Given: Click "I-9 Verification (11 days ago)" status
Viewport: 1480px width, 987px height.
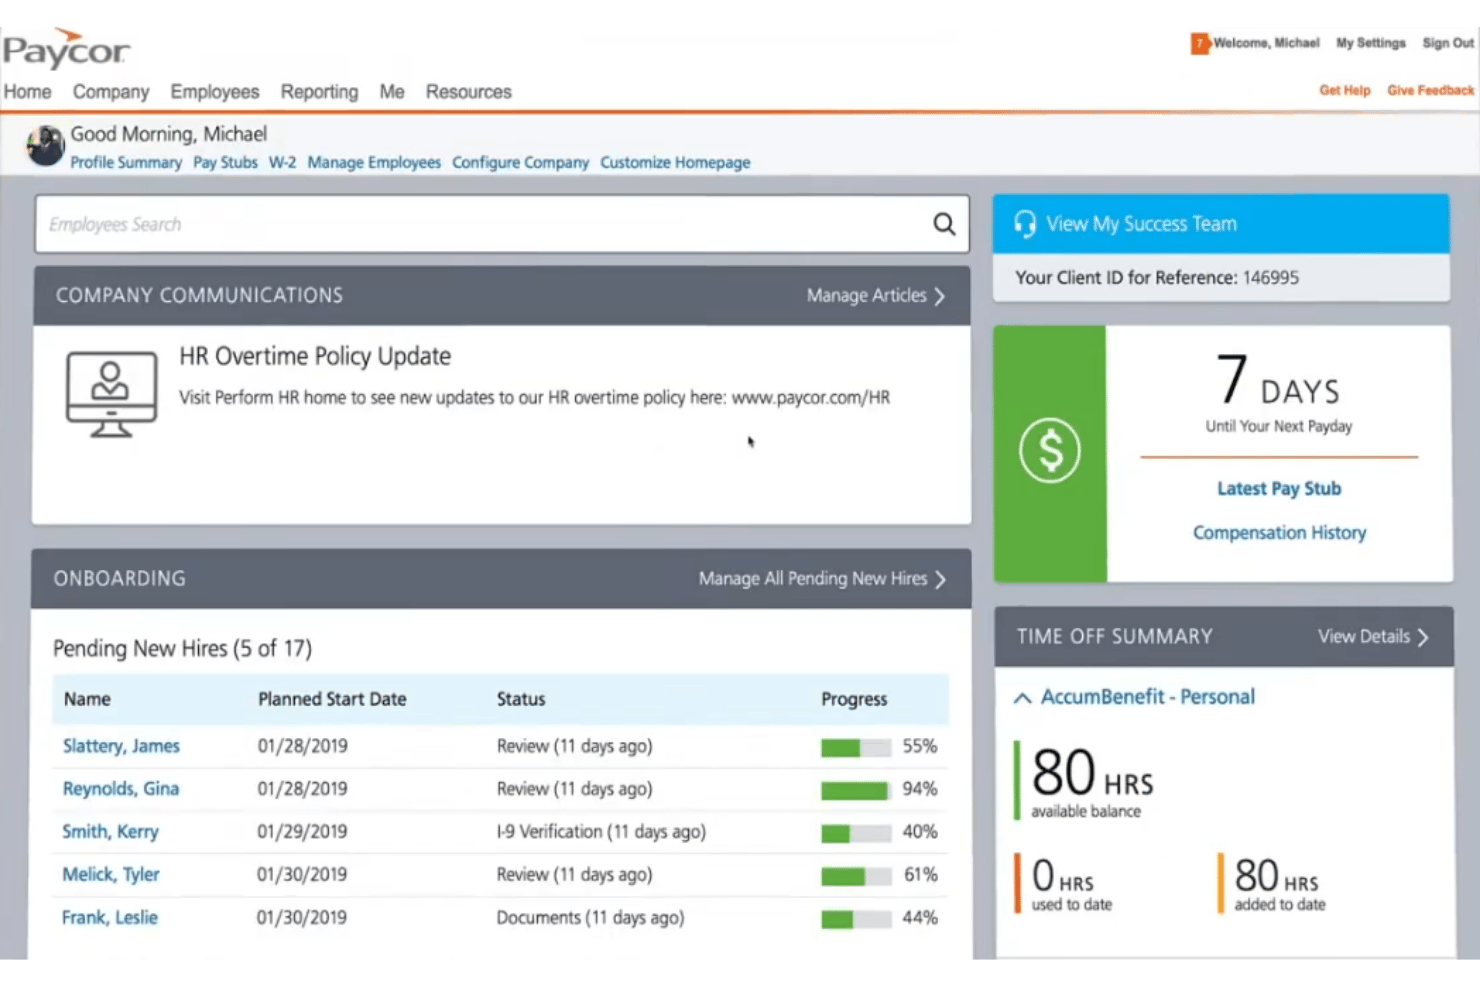Looking at the screenshot, I should pyautogui.click(x=601, y=832).
